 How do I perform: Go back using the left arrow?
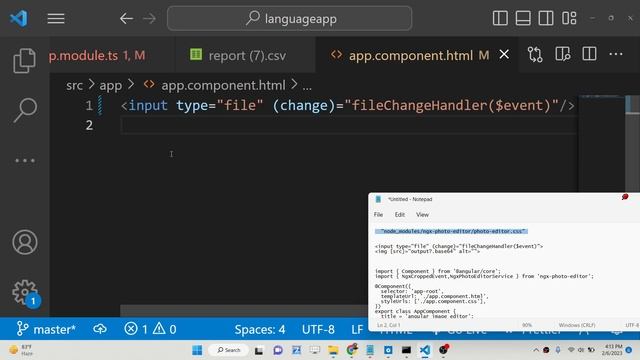[127, 18]
